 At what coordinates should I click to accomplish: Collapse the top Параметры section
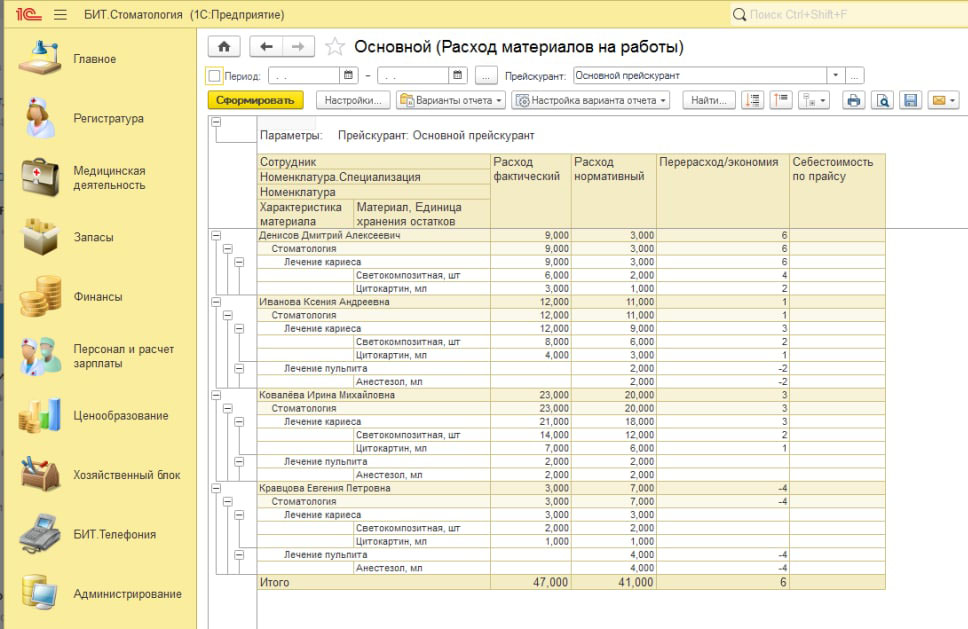point(216,122)
